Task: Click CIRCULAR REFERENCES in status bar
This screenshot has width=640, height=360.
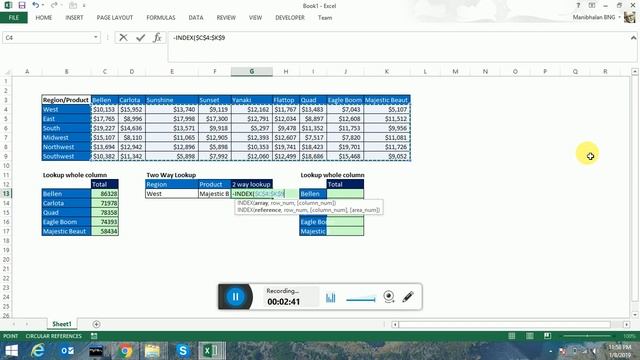Action: click(x=53, y=336)
